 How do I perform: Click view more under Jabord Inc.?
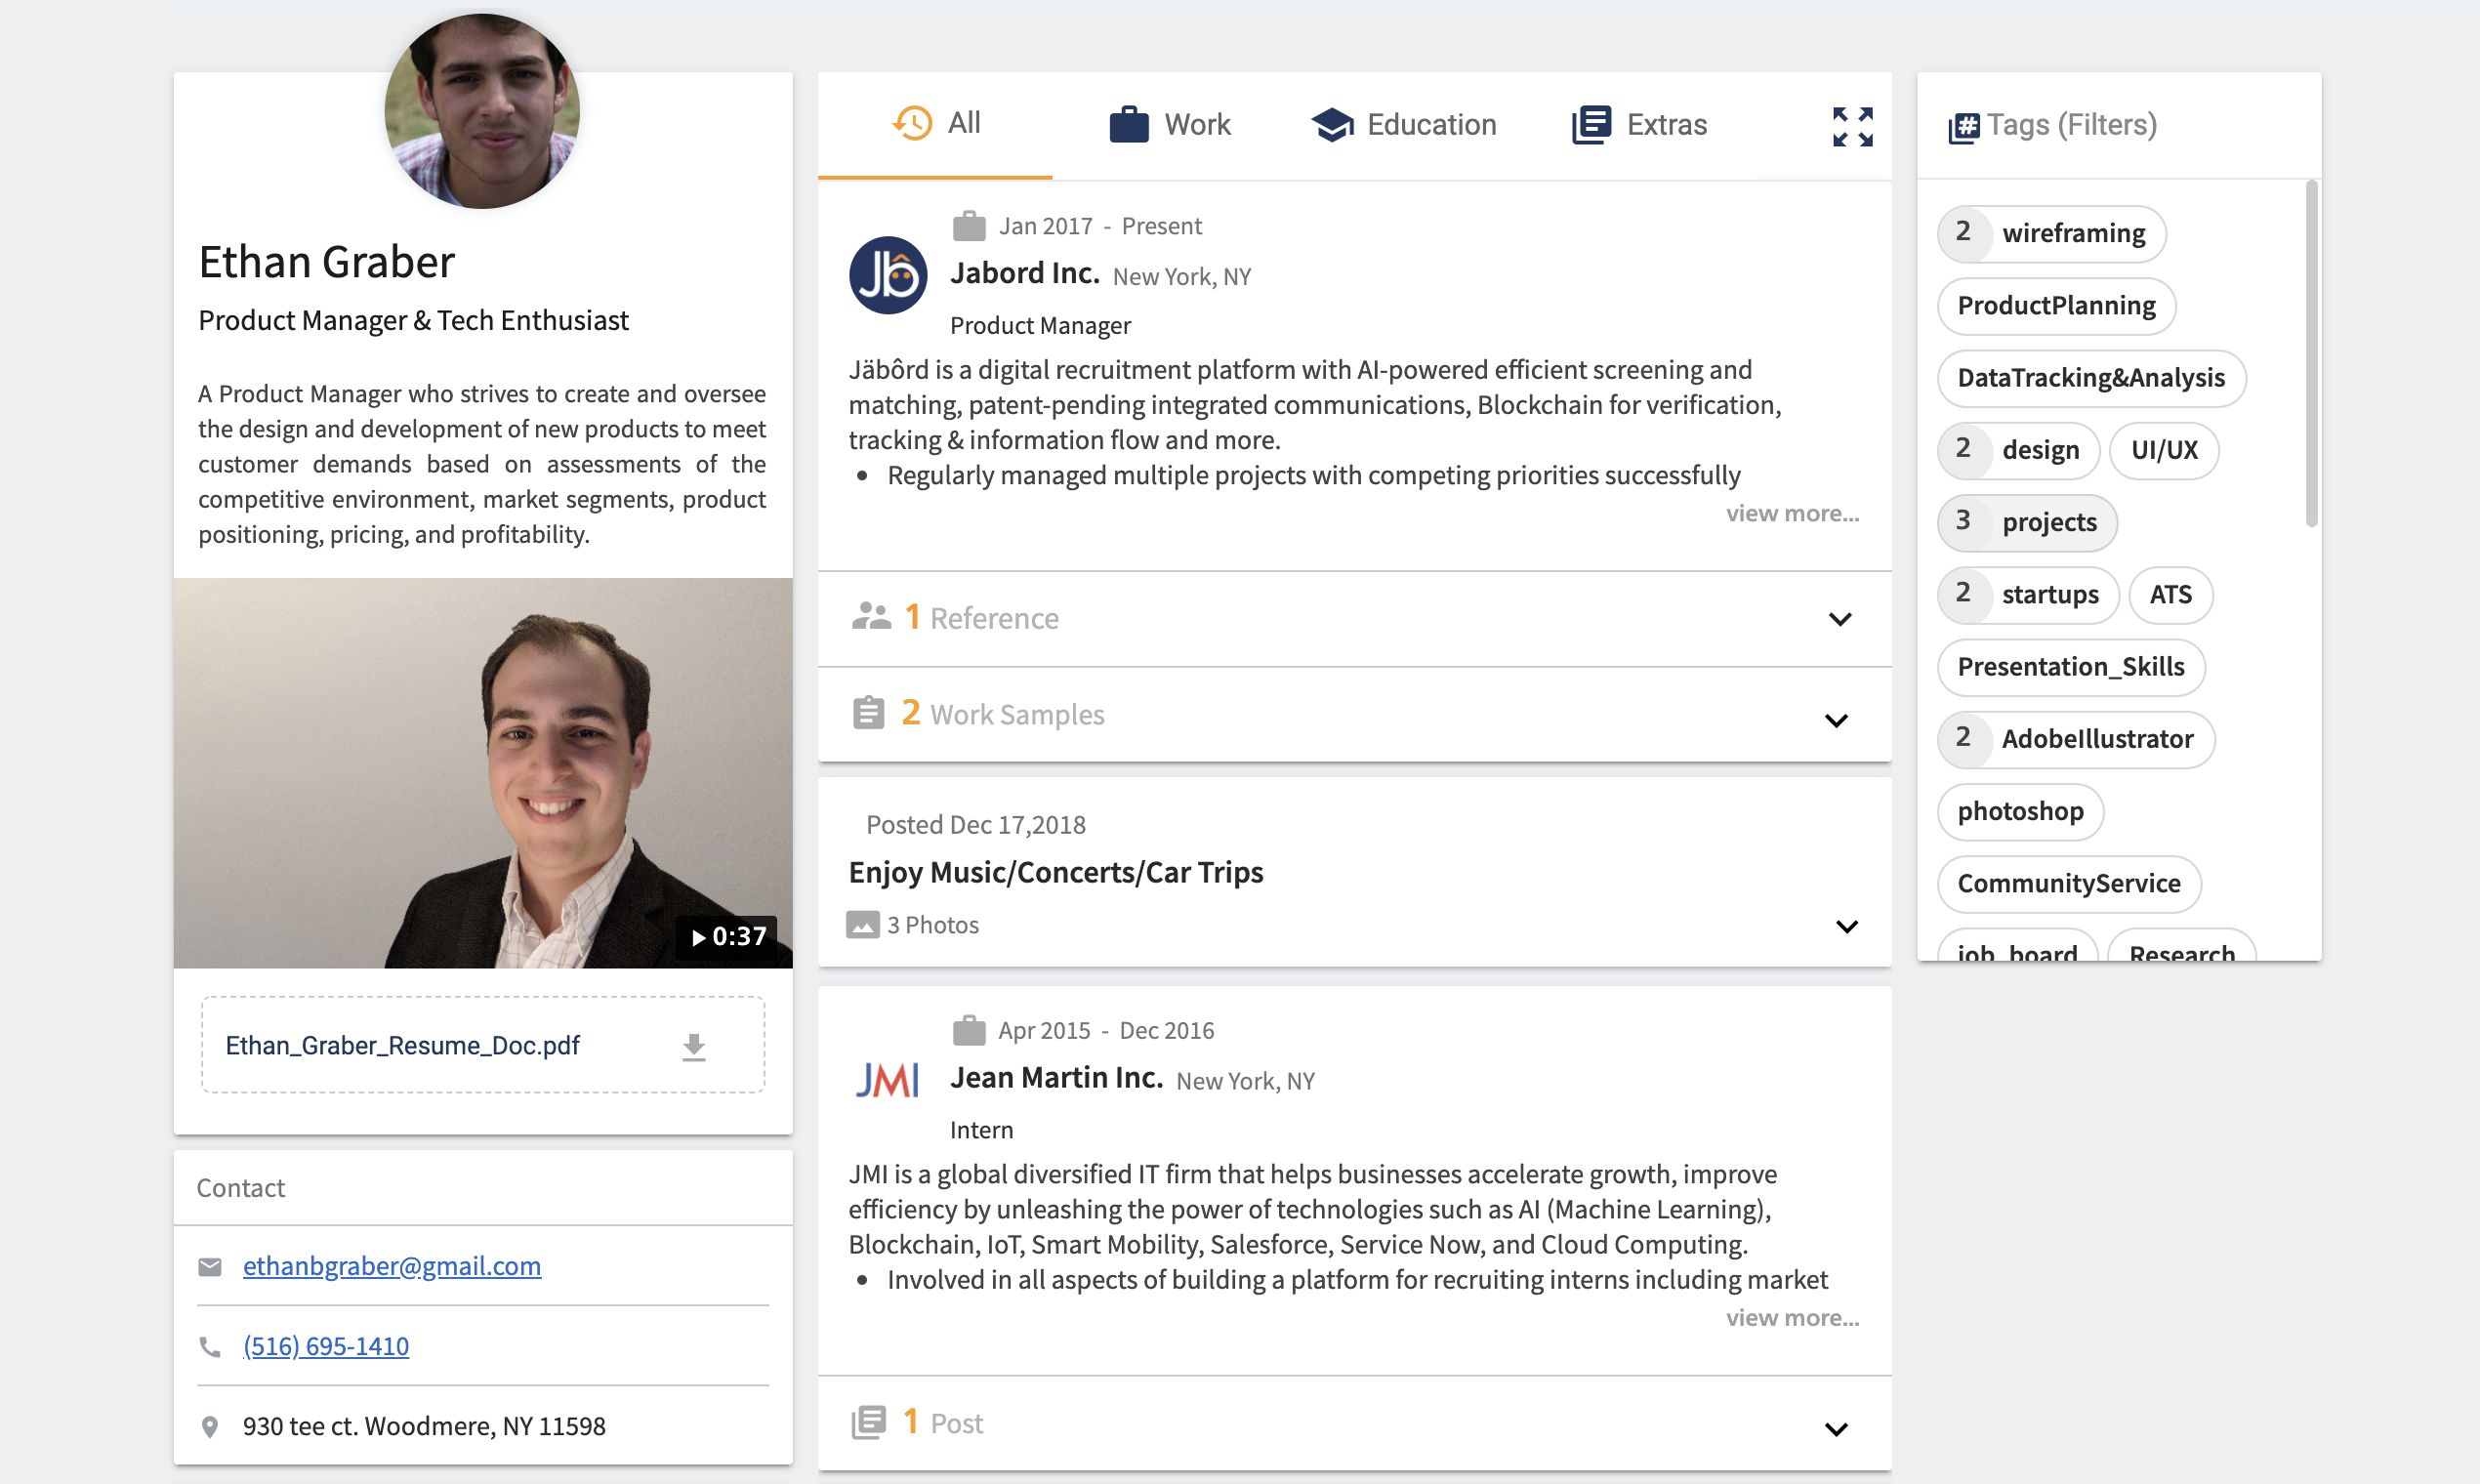[x=1792, y=513]
